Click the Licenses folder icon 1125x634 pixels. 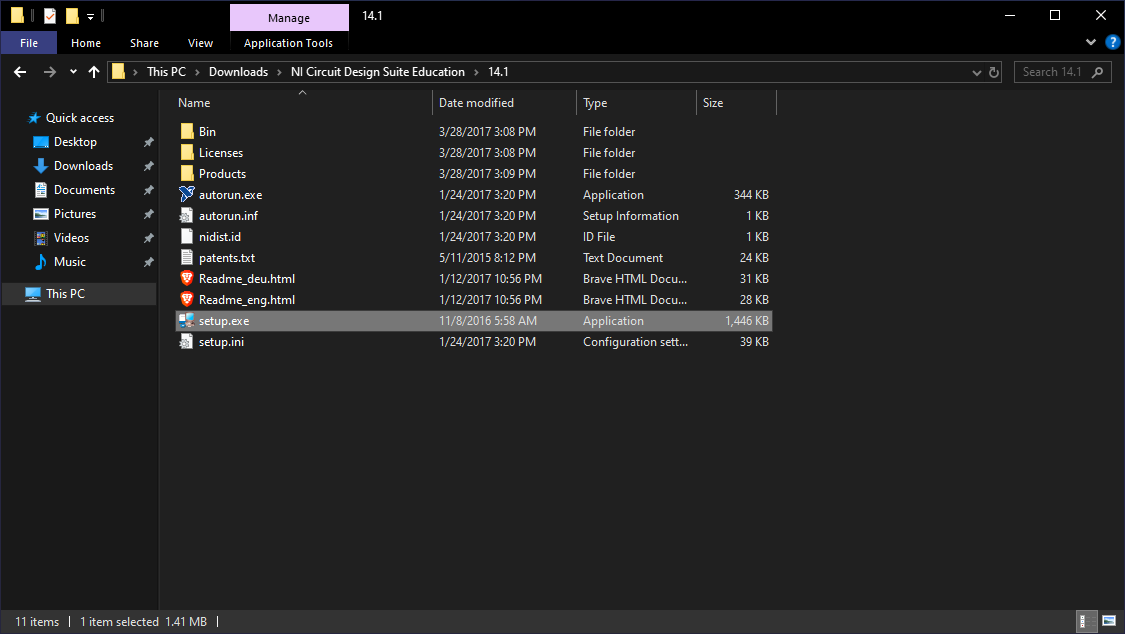(187, 152)
